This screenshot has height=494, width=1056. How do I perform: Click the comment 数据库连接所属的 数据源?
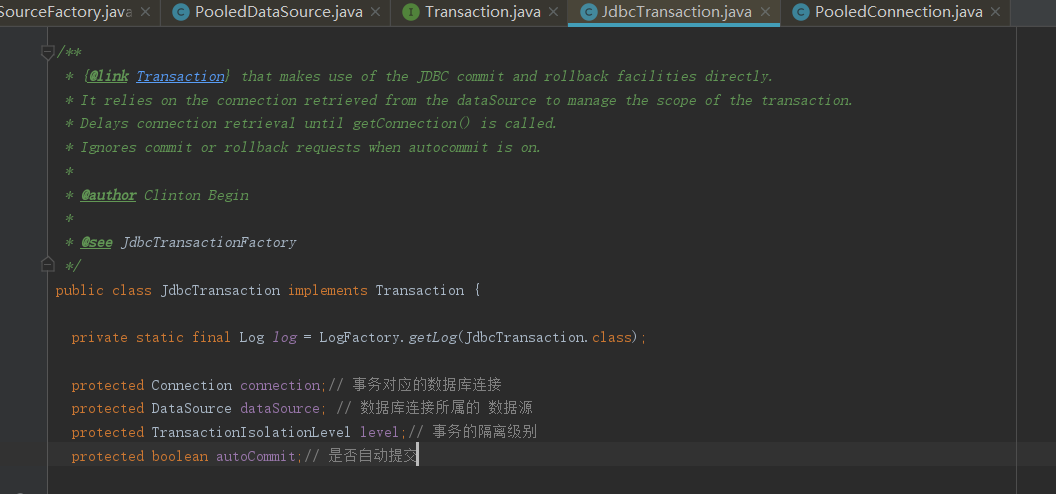click(447, 409)
